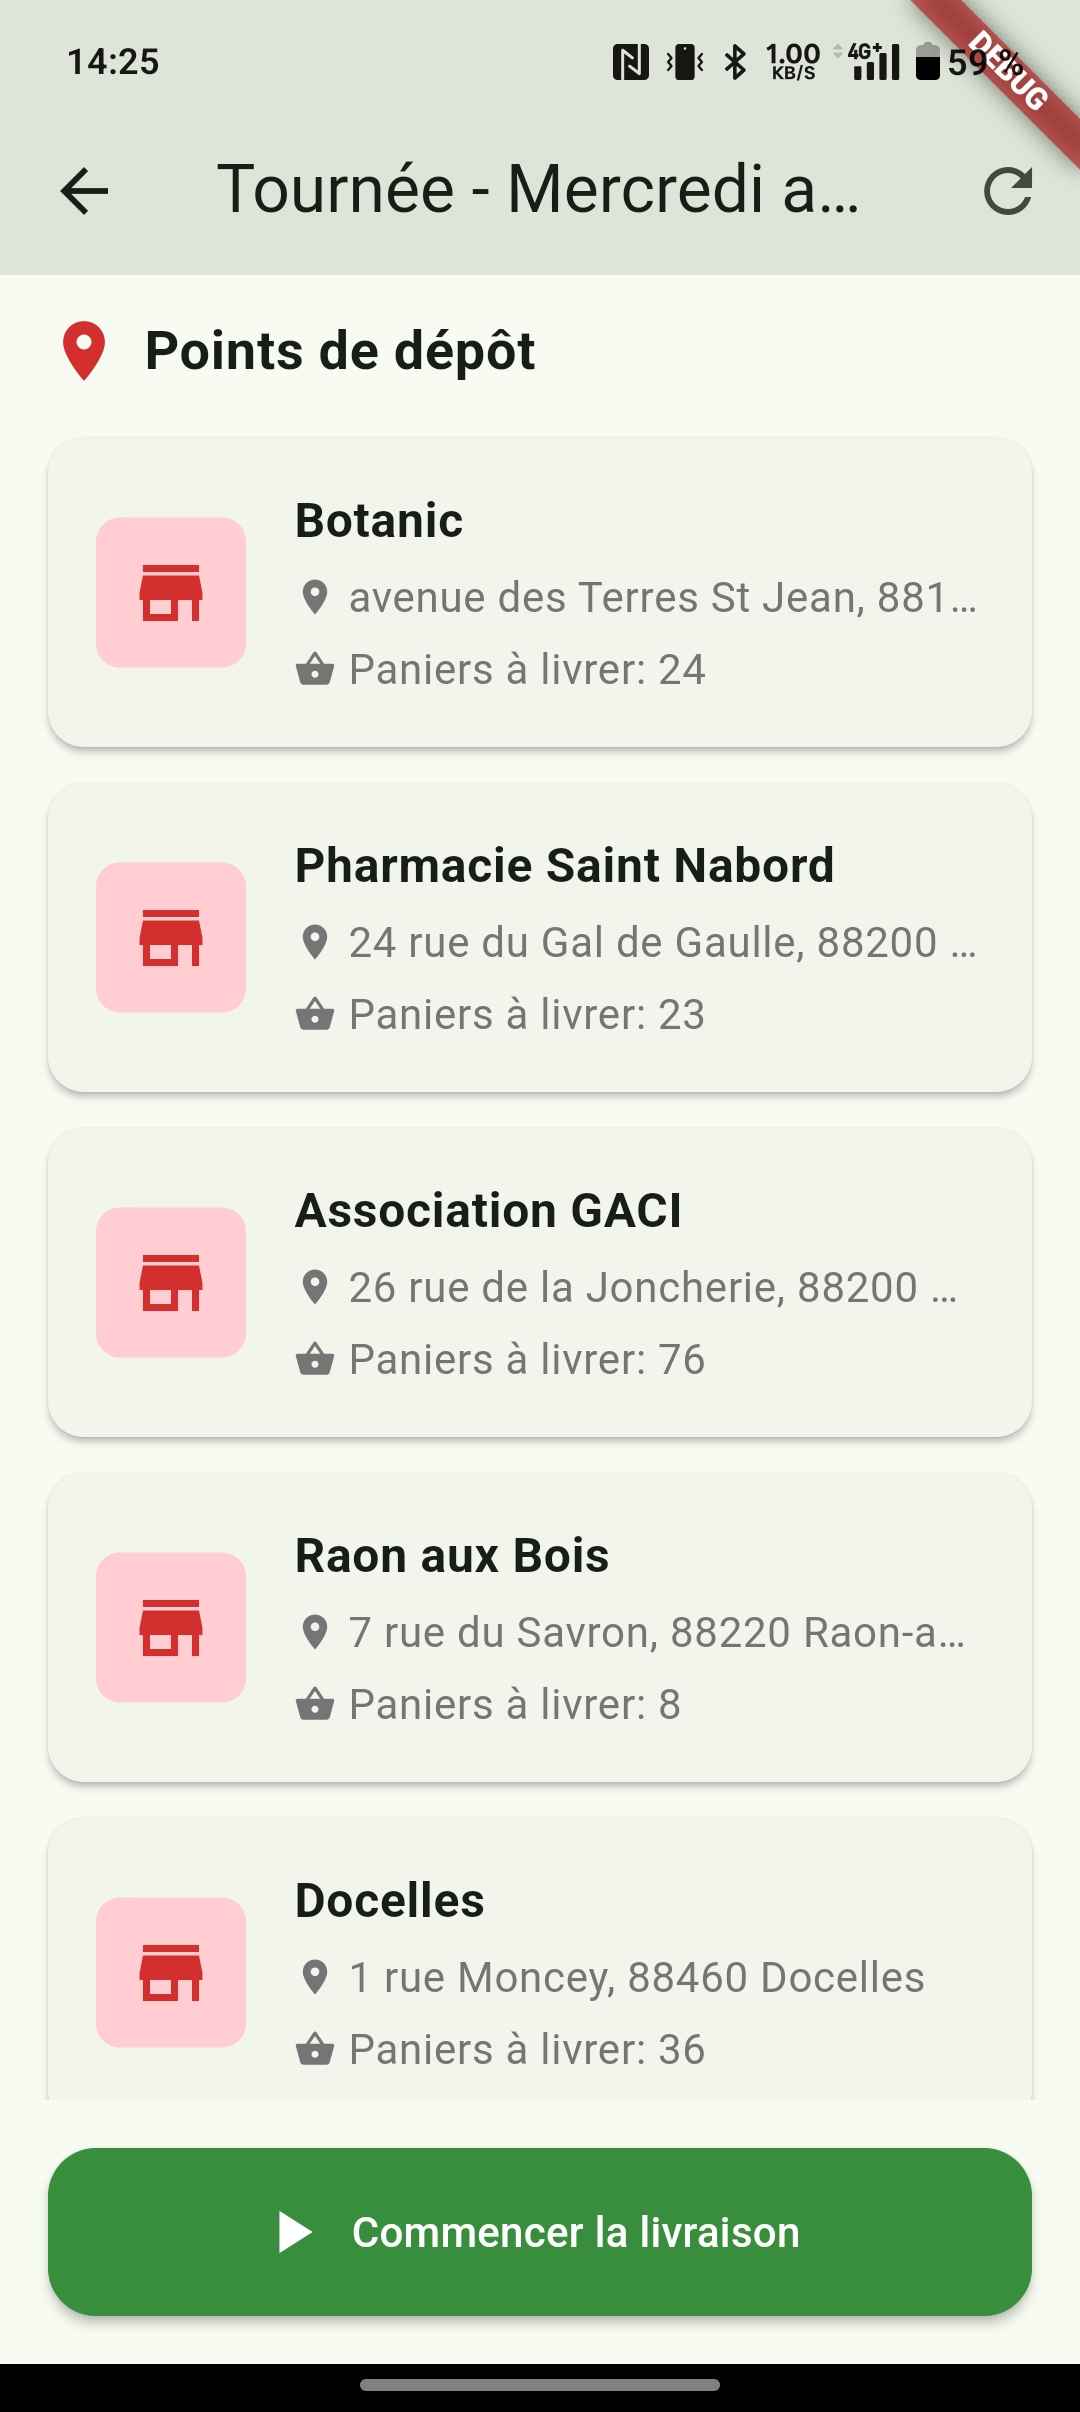Image resolution: width=1080 pixels, height=2412 pixels.
Task: Tap the Botanic address avenue des Terres
Action: click(x=661, y=597)
